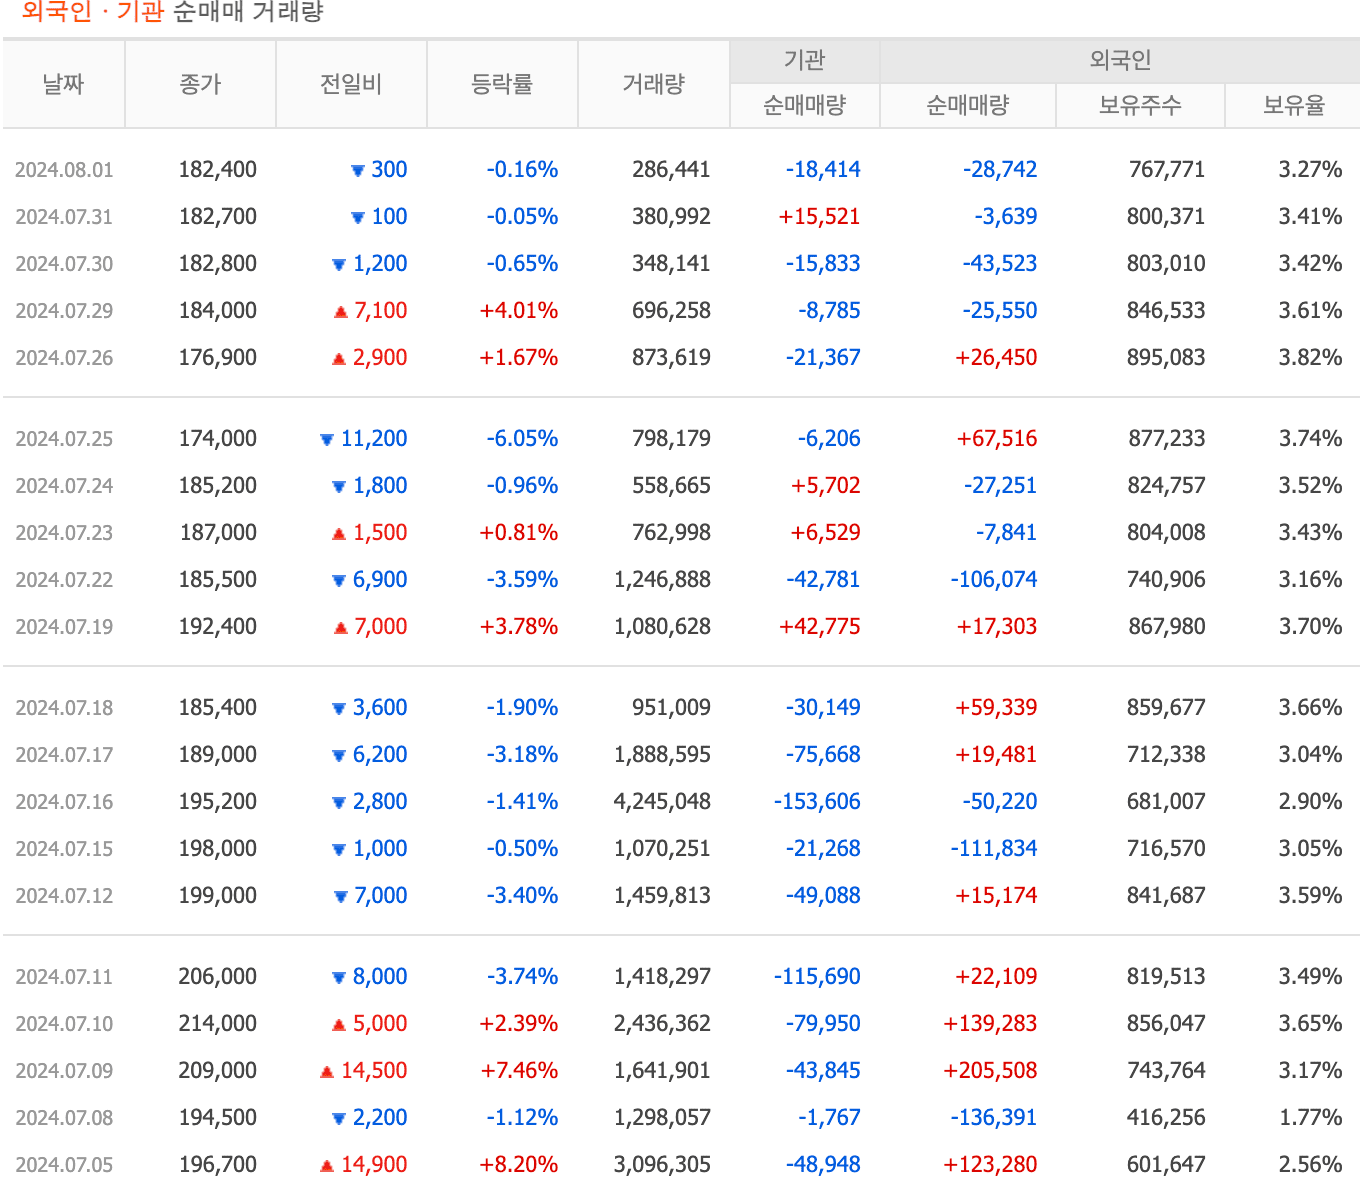Click the blue down arrow next to 11,200 drop
The height and width of the screenshot is (1196, 1360).
(x=325, y=438)
